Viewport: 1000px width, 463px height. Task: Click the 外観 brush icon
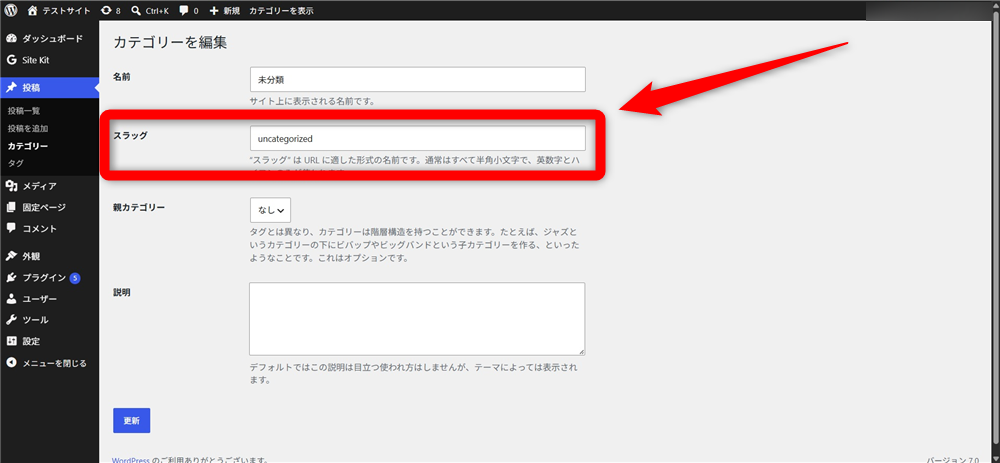point(11,256)
